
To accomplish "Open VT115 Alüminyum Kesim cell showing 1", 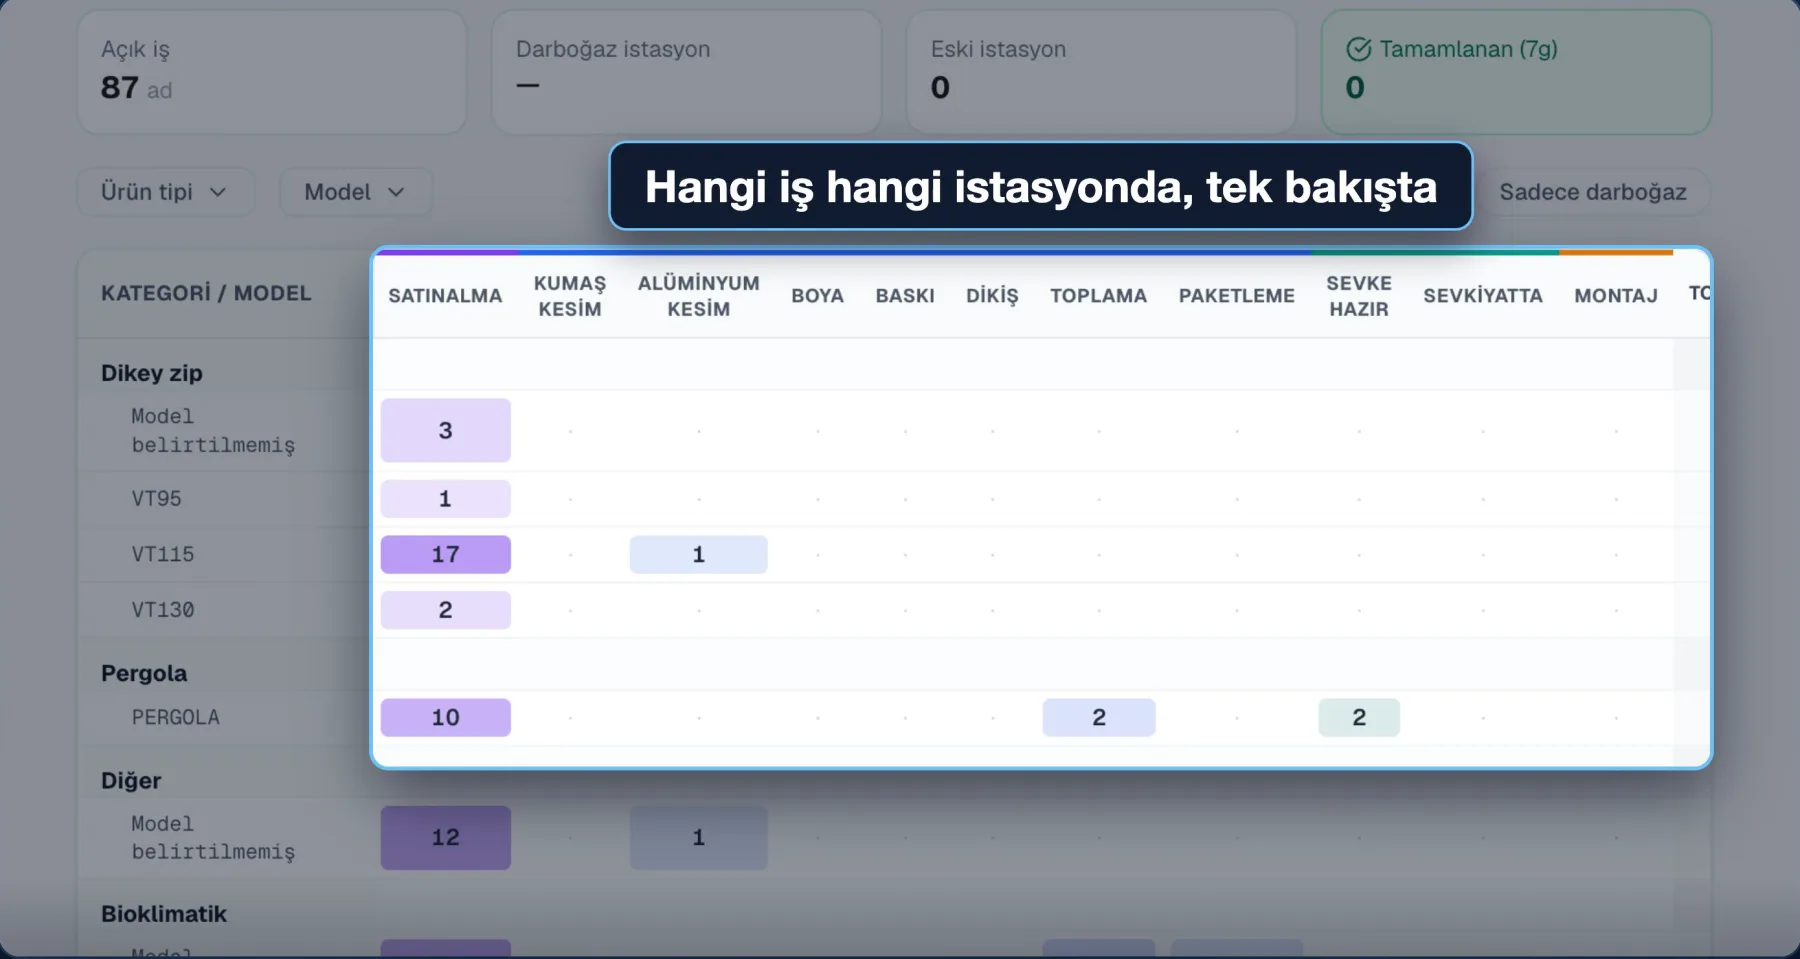I will click(699, 554).
